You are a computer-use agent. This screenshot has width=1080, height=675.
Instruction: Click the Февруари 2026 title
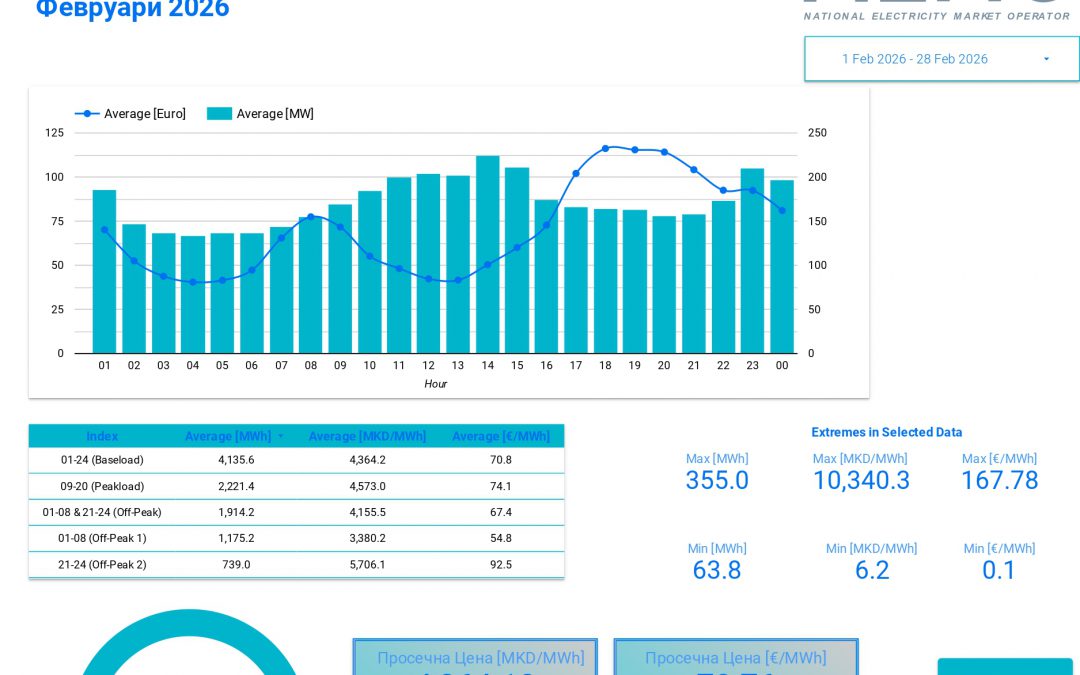pos(132,9)
